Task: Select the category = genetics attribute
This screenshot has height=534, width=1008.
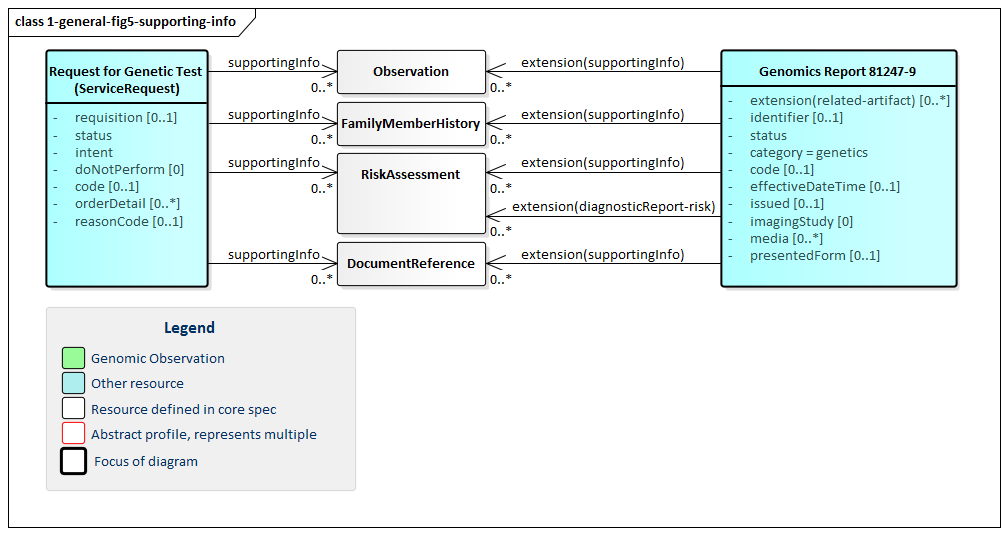Action: pos(808,153)
